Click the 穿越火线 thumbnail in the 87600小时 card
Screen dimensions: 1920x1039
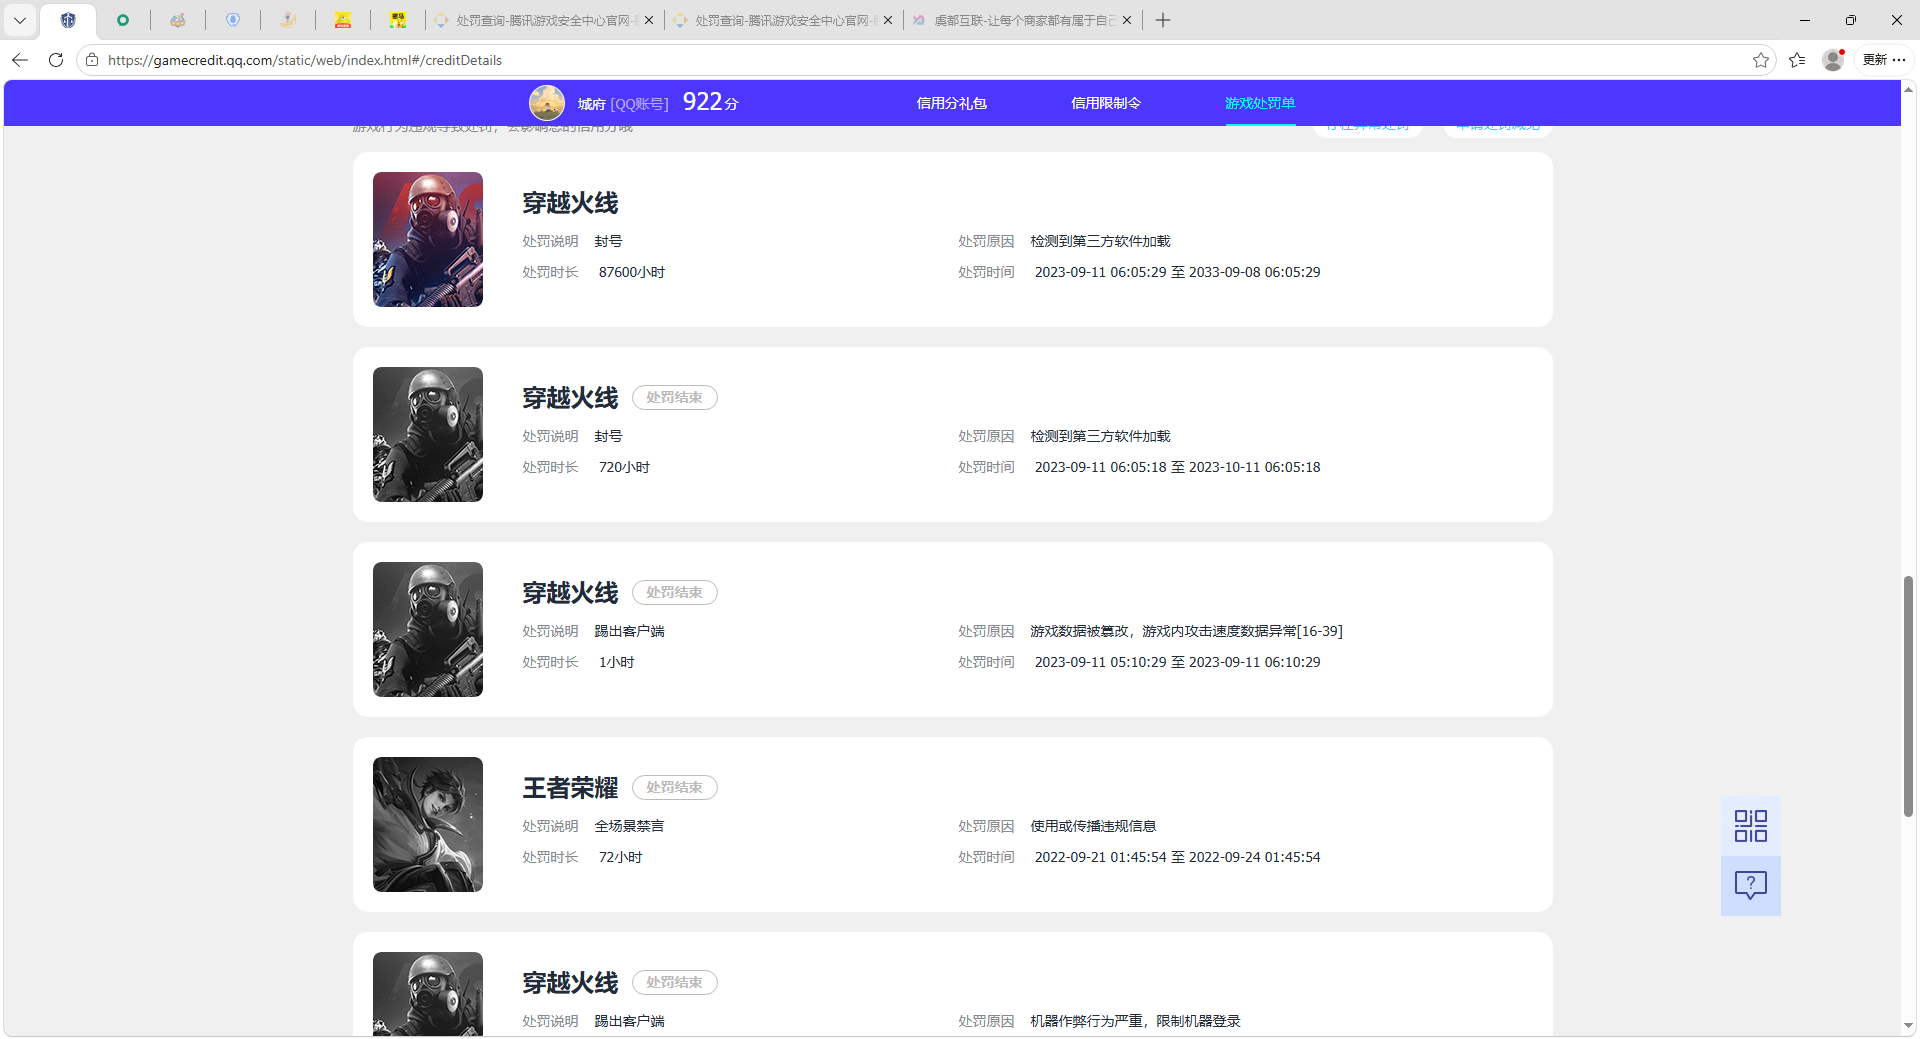pyautogui.click(x=428, y=239)
